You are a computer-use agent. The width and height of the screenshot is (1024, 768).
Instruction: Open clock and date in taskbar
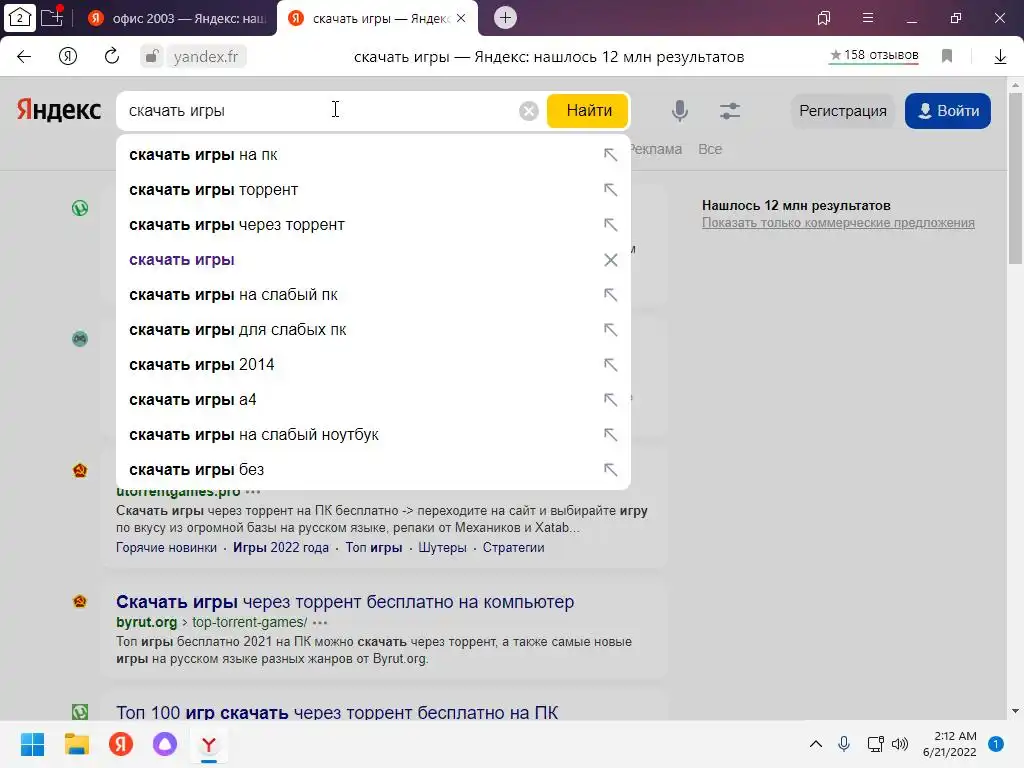[x=950, y=744]
